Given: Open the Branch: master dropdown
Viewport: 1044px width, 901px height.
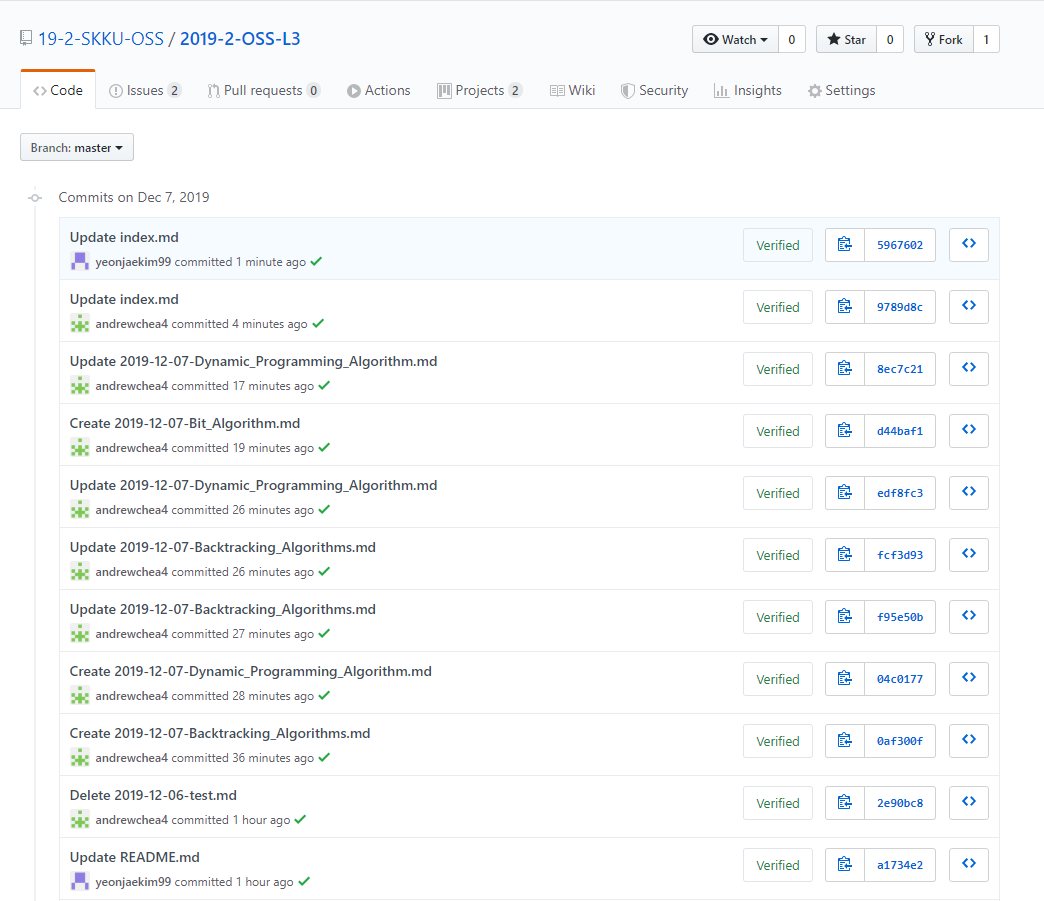Looking at the screenshot, I should coord(77,147).
